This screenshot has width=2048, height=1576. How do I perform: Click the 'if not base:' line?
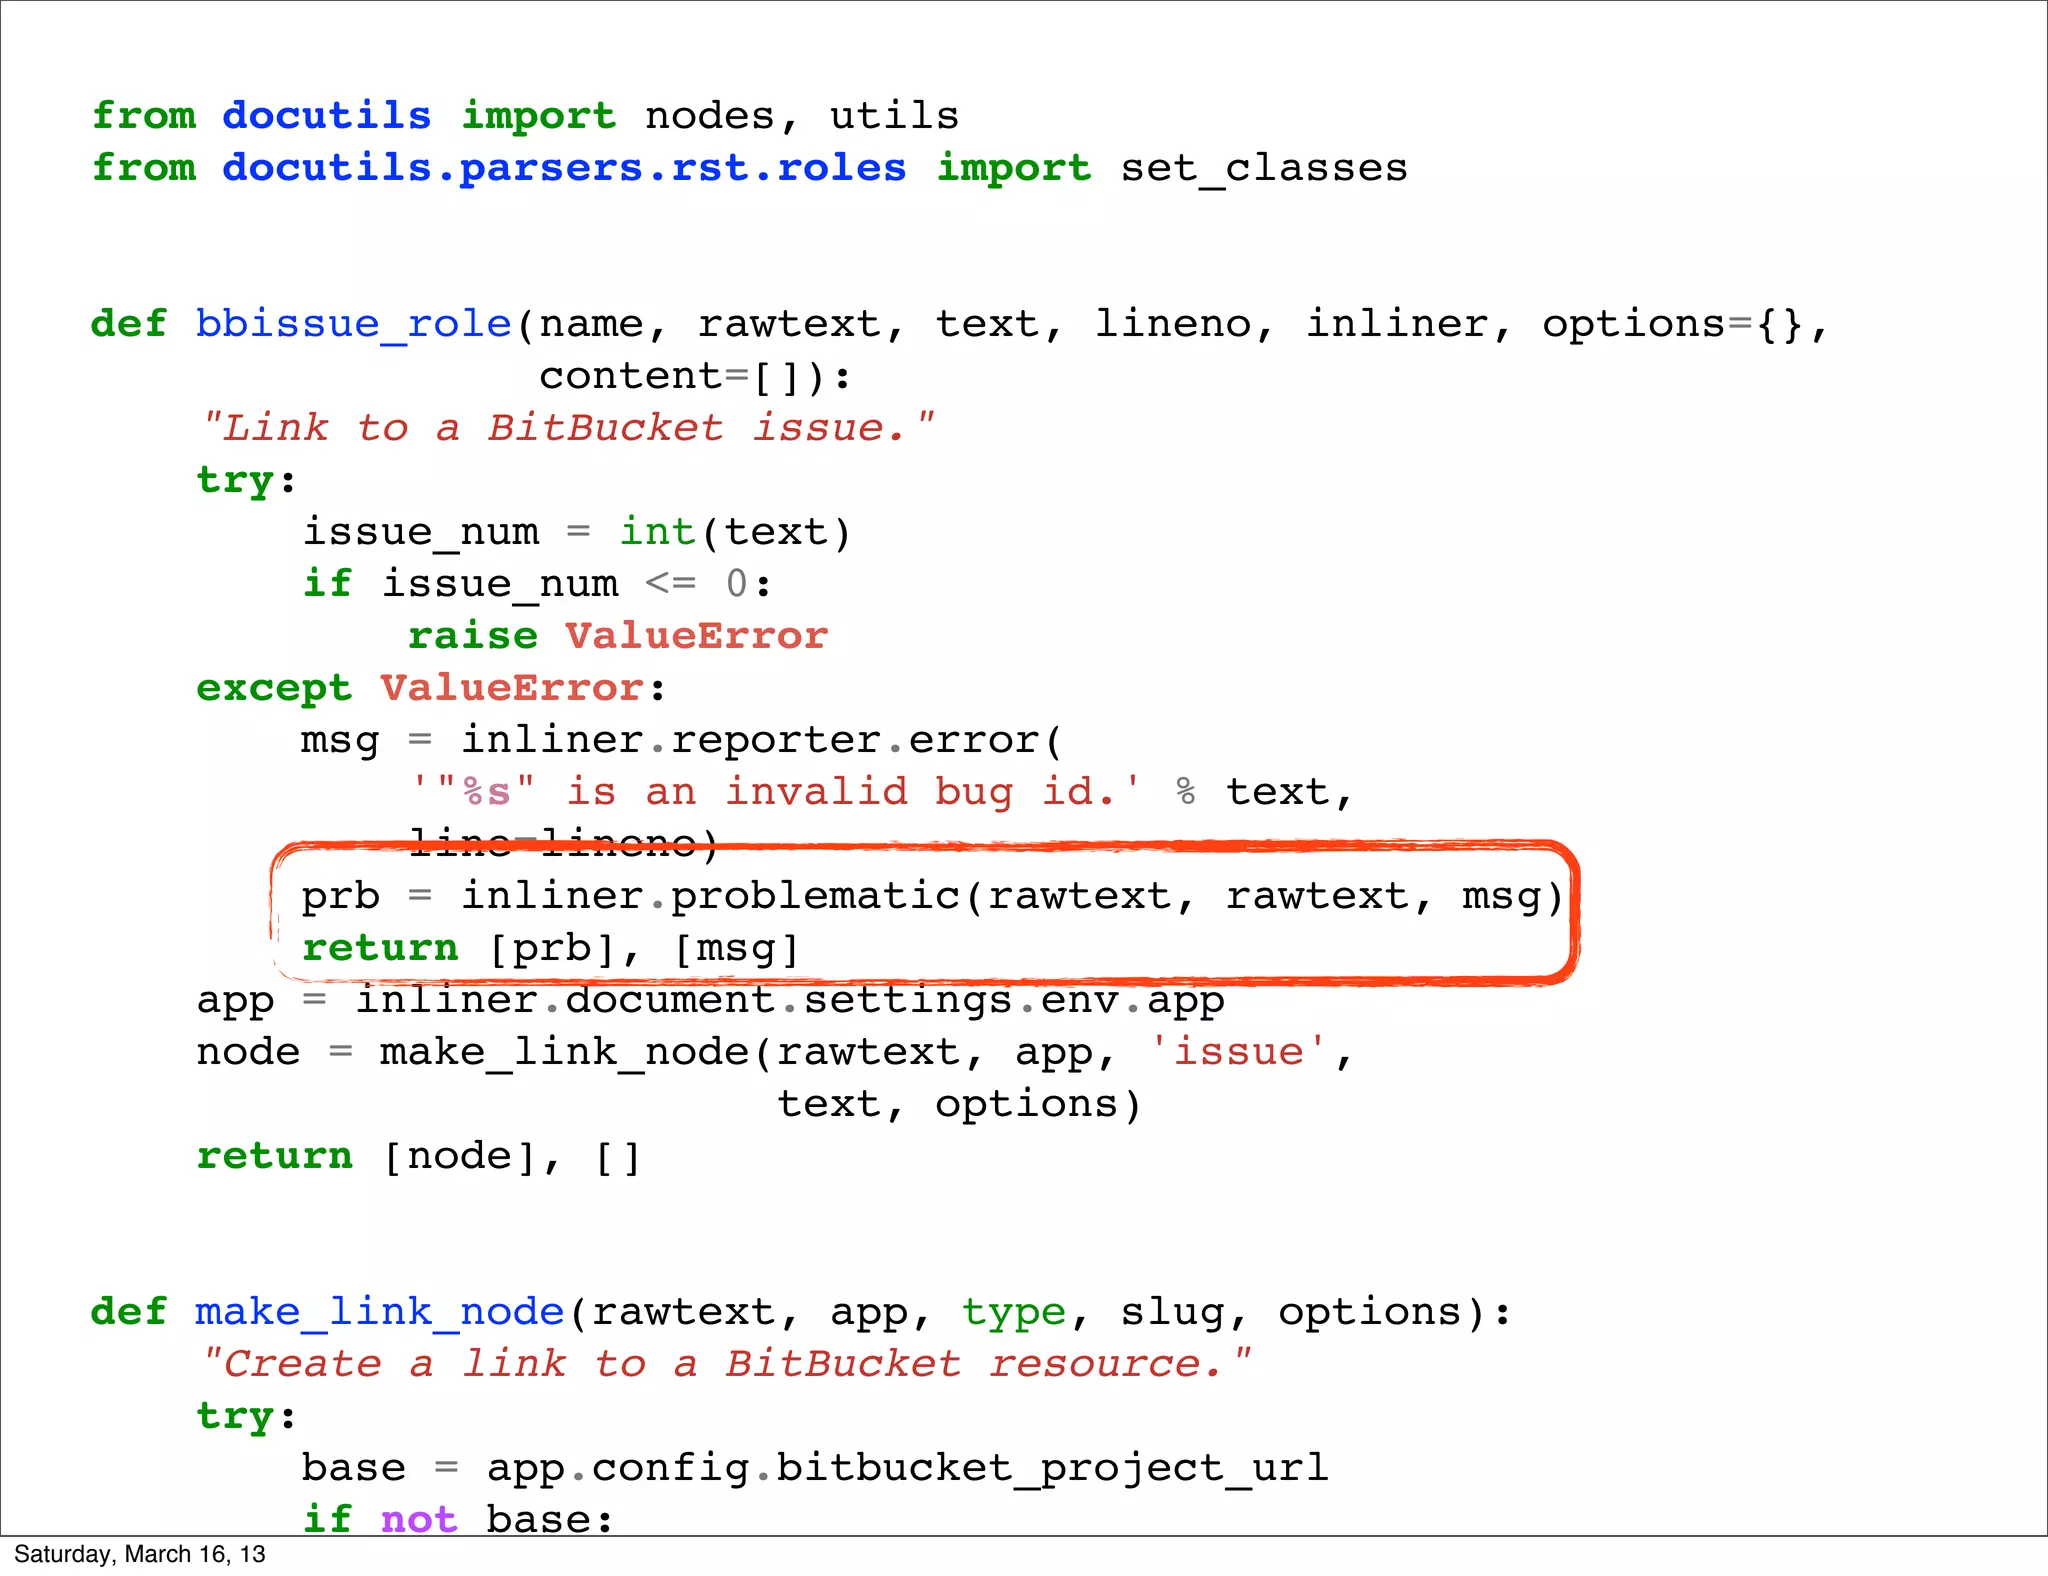click(458, 1519)
